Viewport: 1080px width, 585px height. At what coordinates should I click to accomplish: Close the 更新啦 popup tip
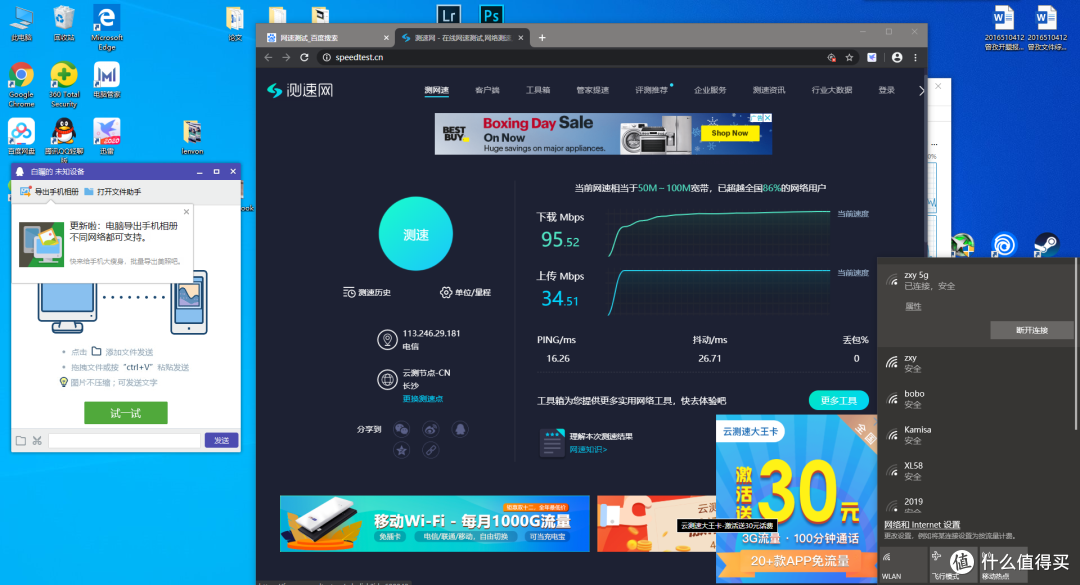pyautogui.click(x=186, y=212)
